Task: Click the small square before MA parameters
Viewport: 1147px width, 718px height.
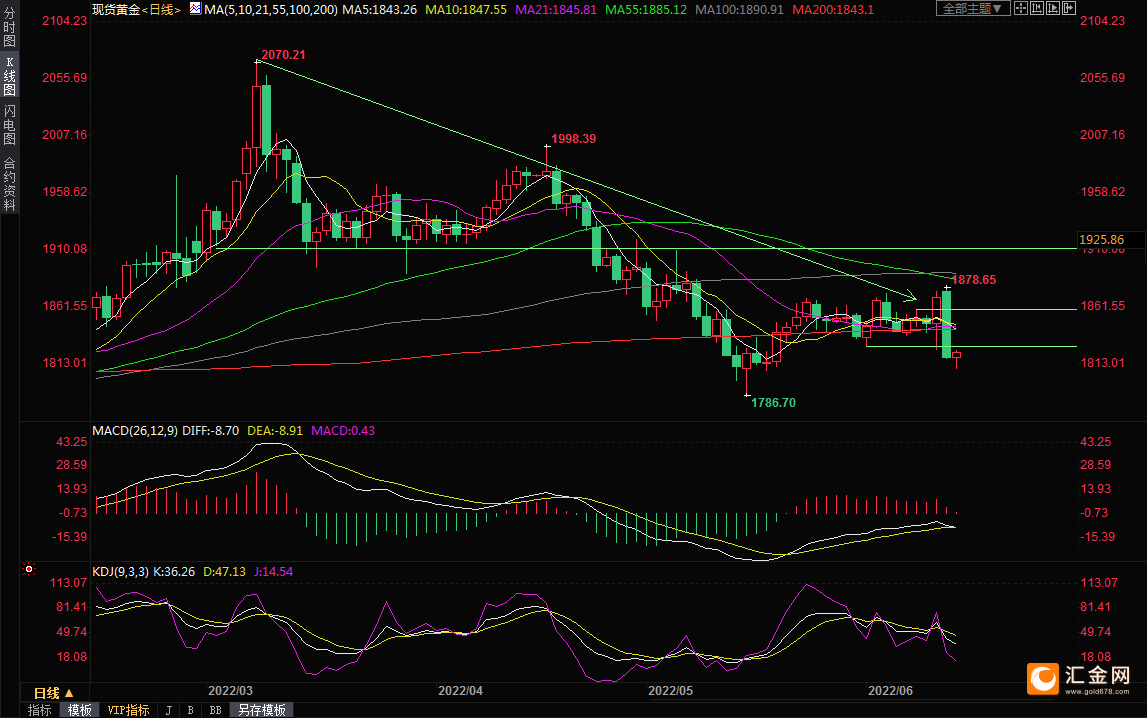Action: coord(195,9)
